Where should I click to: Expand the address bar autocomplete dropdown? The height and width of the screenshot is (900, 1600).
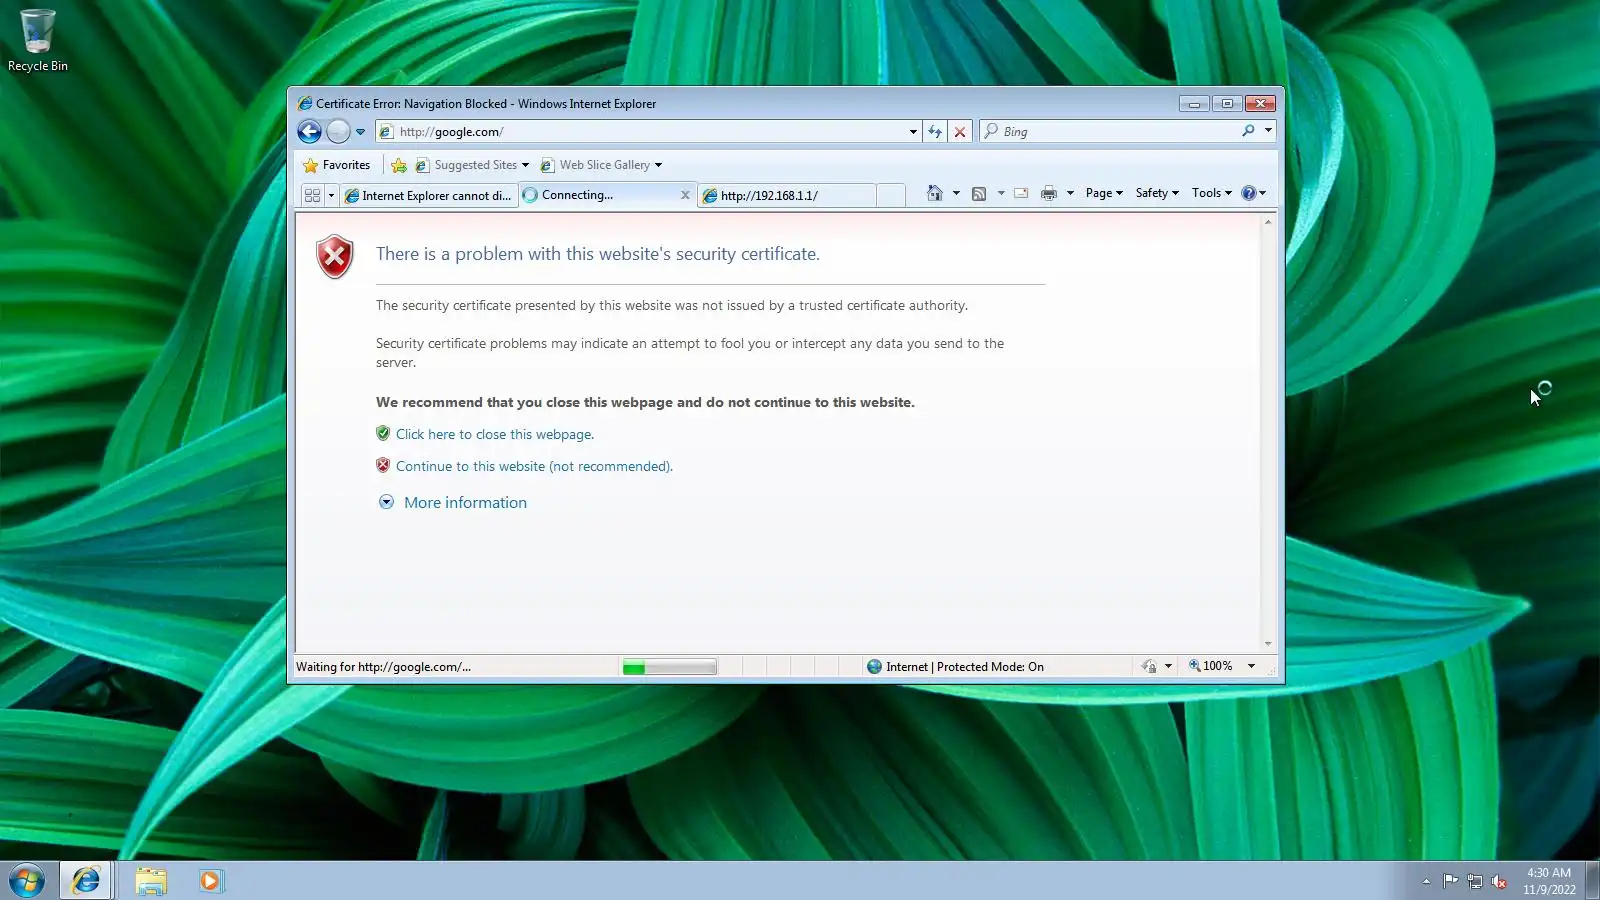click(x=913, y=132)
